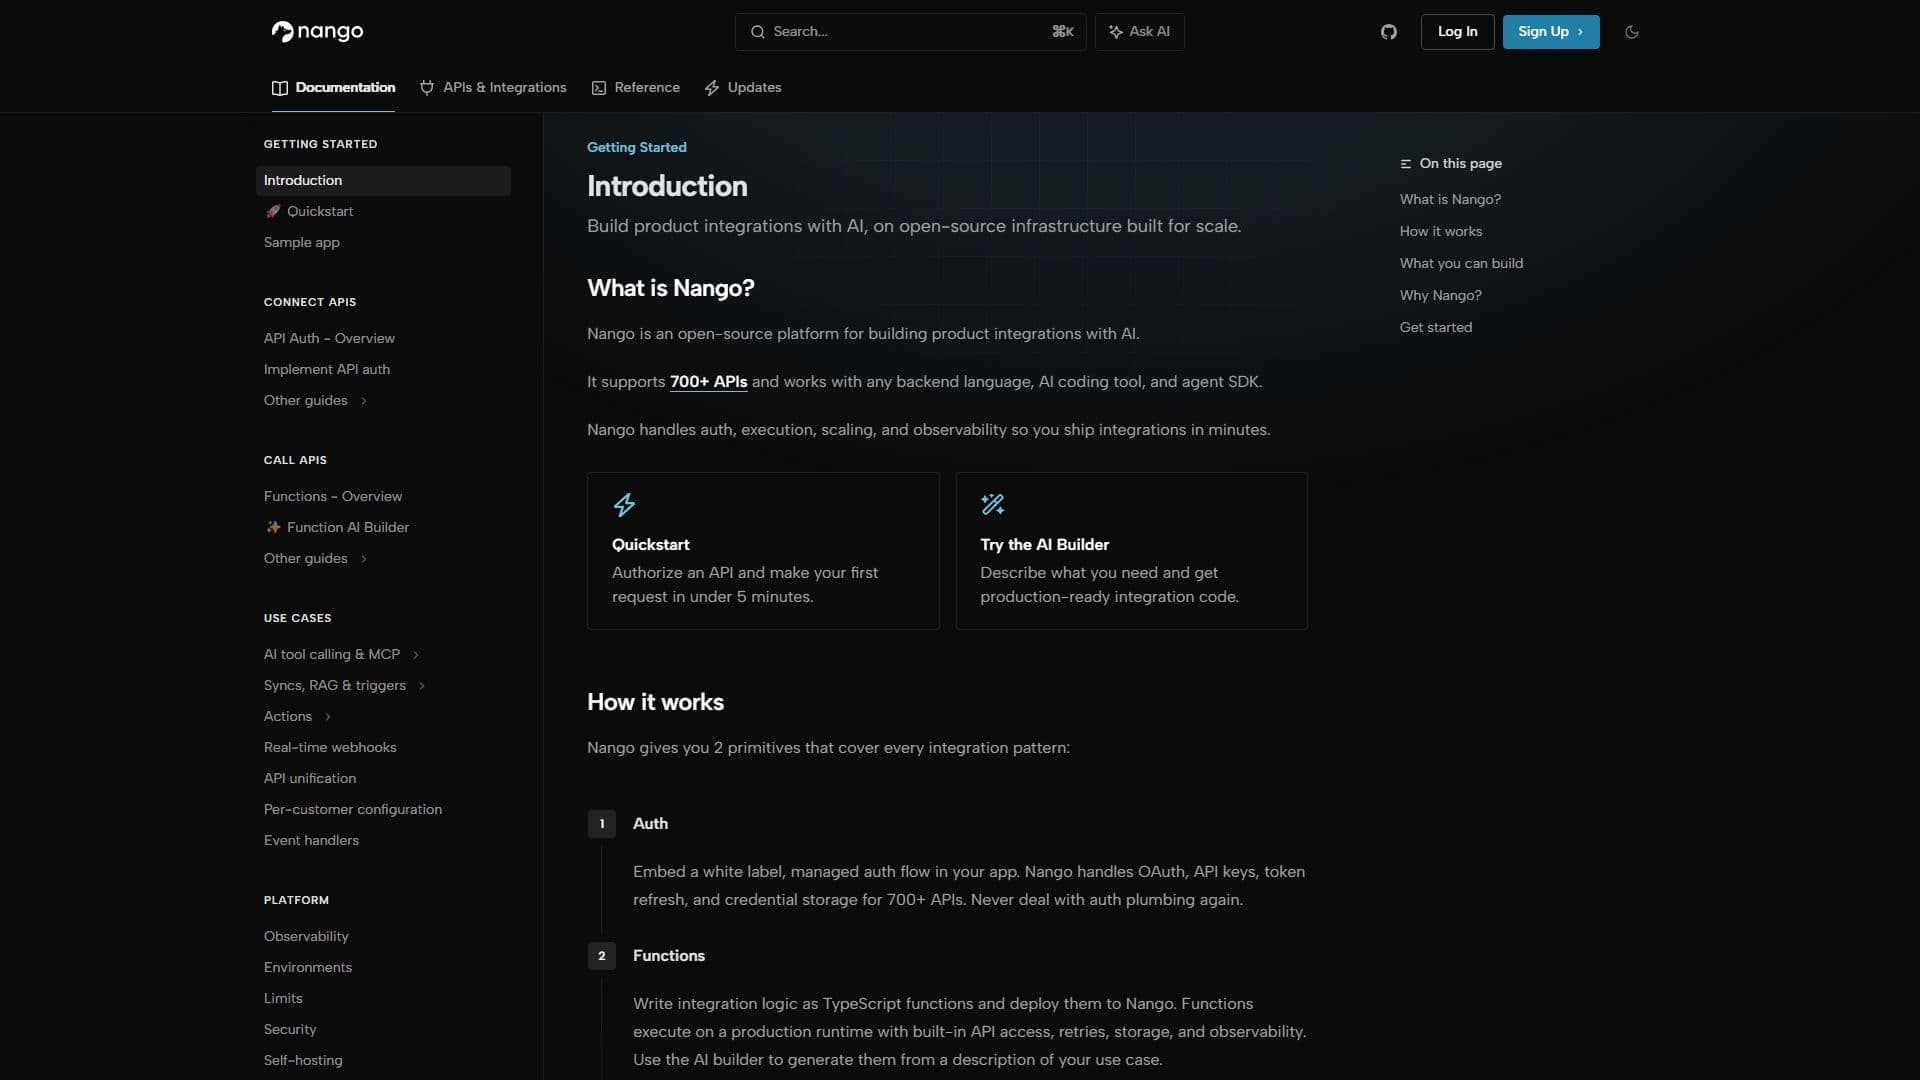Jump to How it works section
1920x1080 pixels.
(1441, 231)
